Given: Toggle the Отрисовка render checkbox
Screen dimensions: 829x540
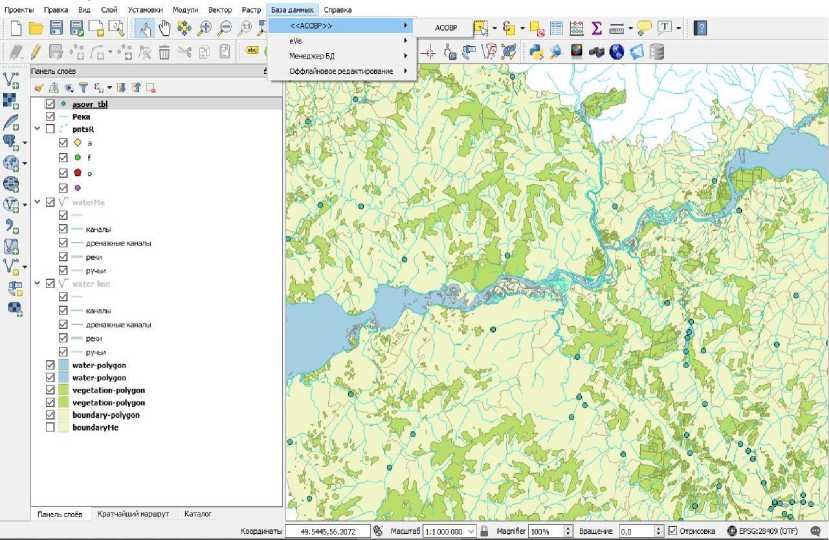Looking at the screenshot, I should click(672, 531).
